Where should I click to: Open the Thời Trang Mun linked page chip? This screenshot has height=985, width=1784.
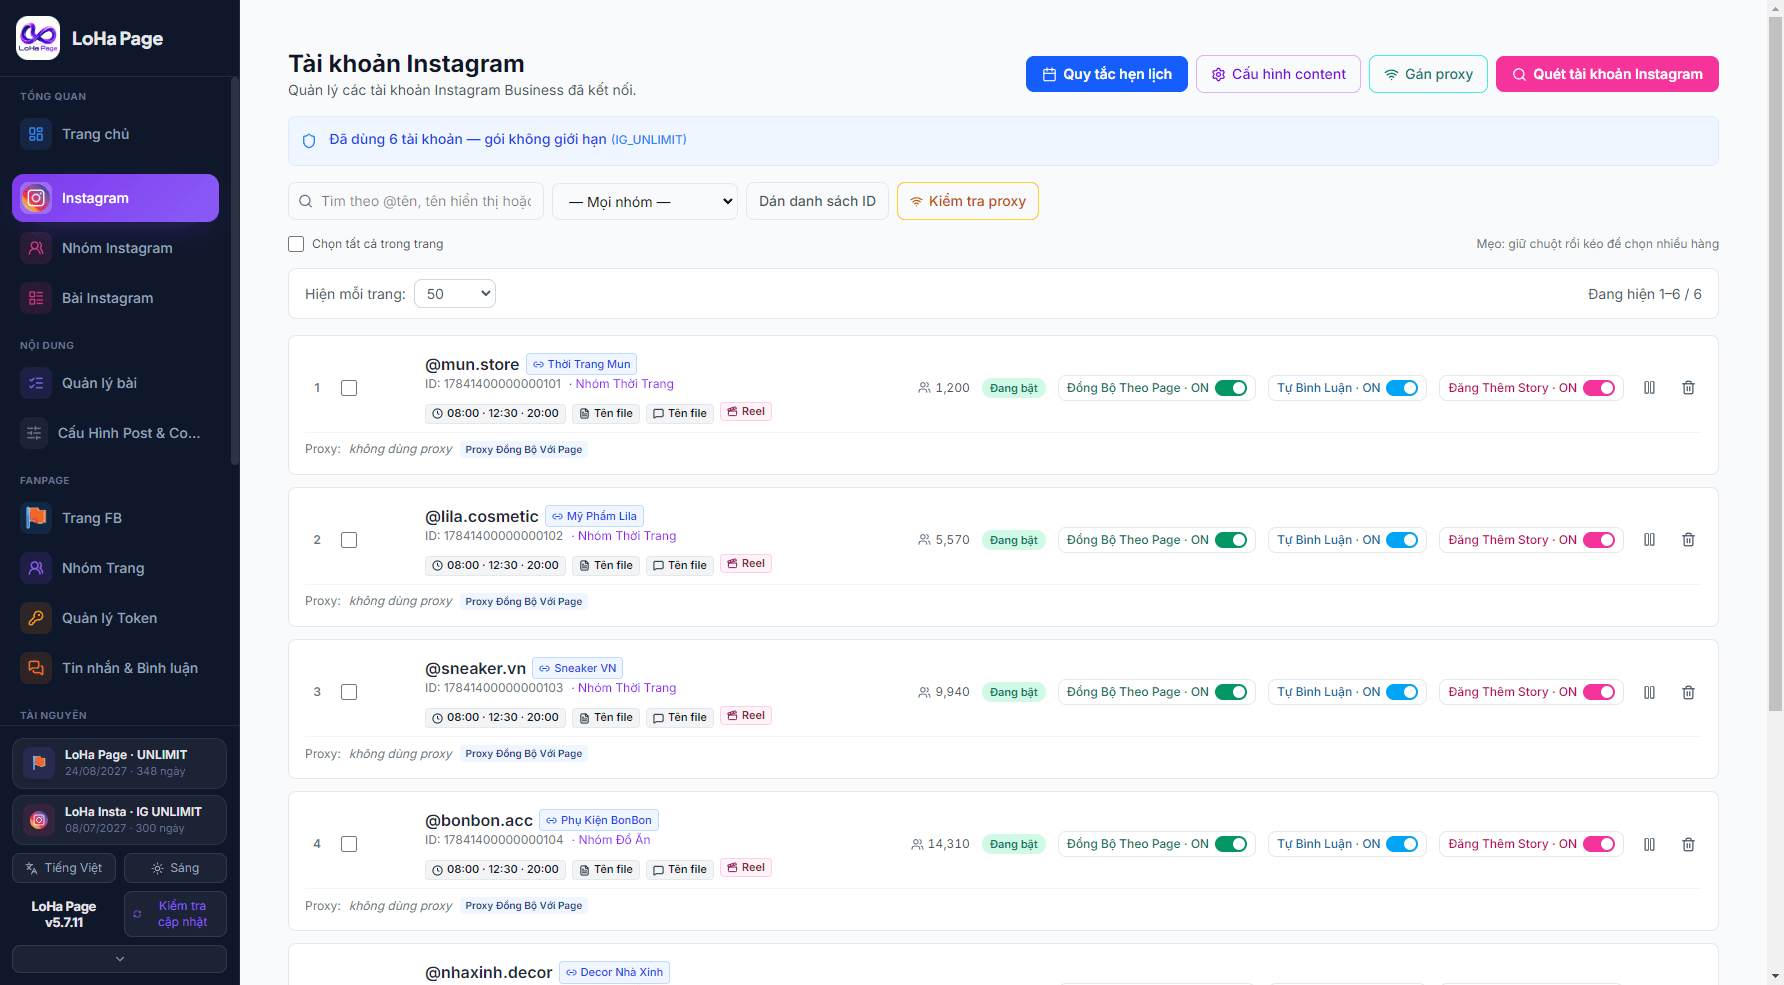pyautogui.click(x=582, y=364)
